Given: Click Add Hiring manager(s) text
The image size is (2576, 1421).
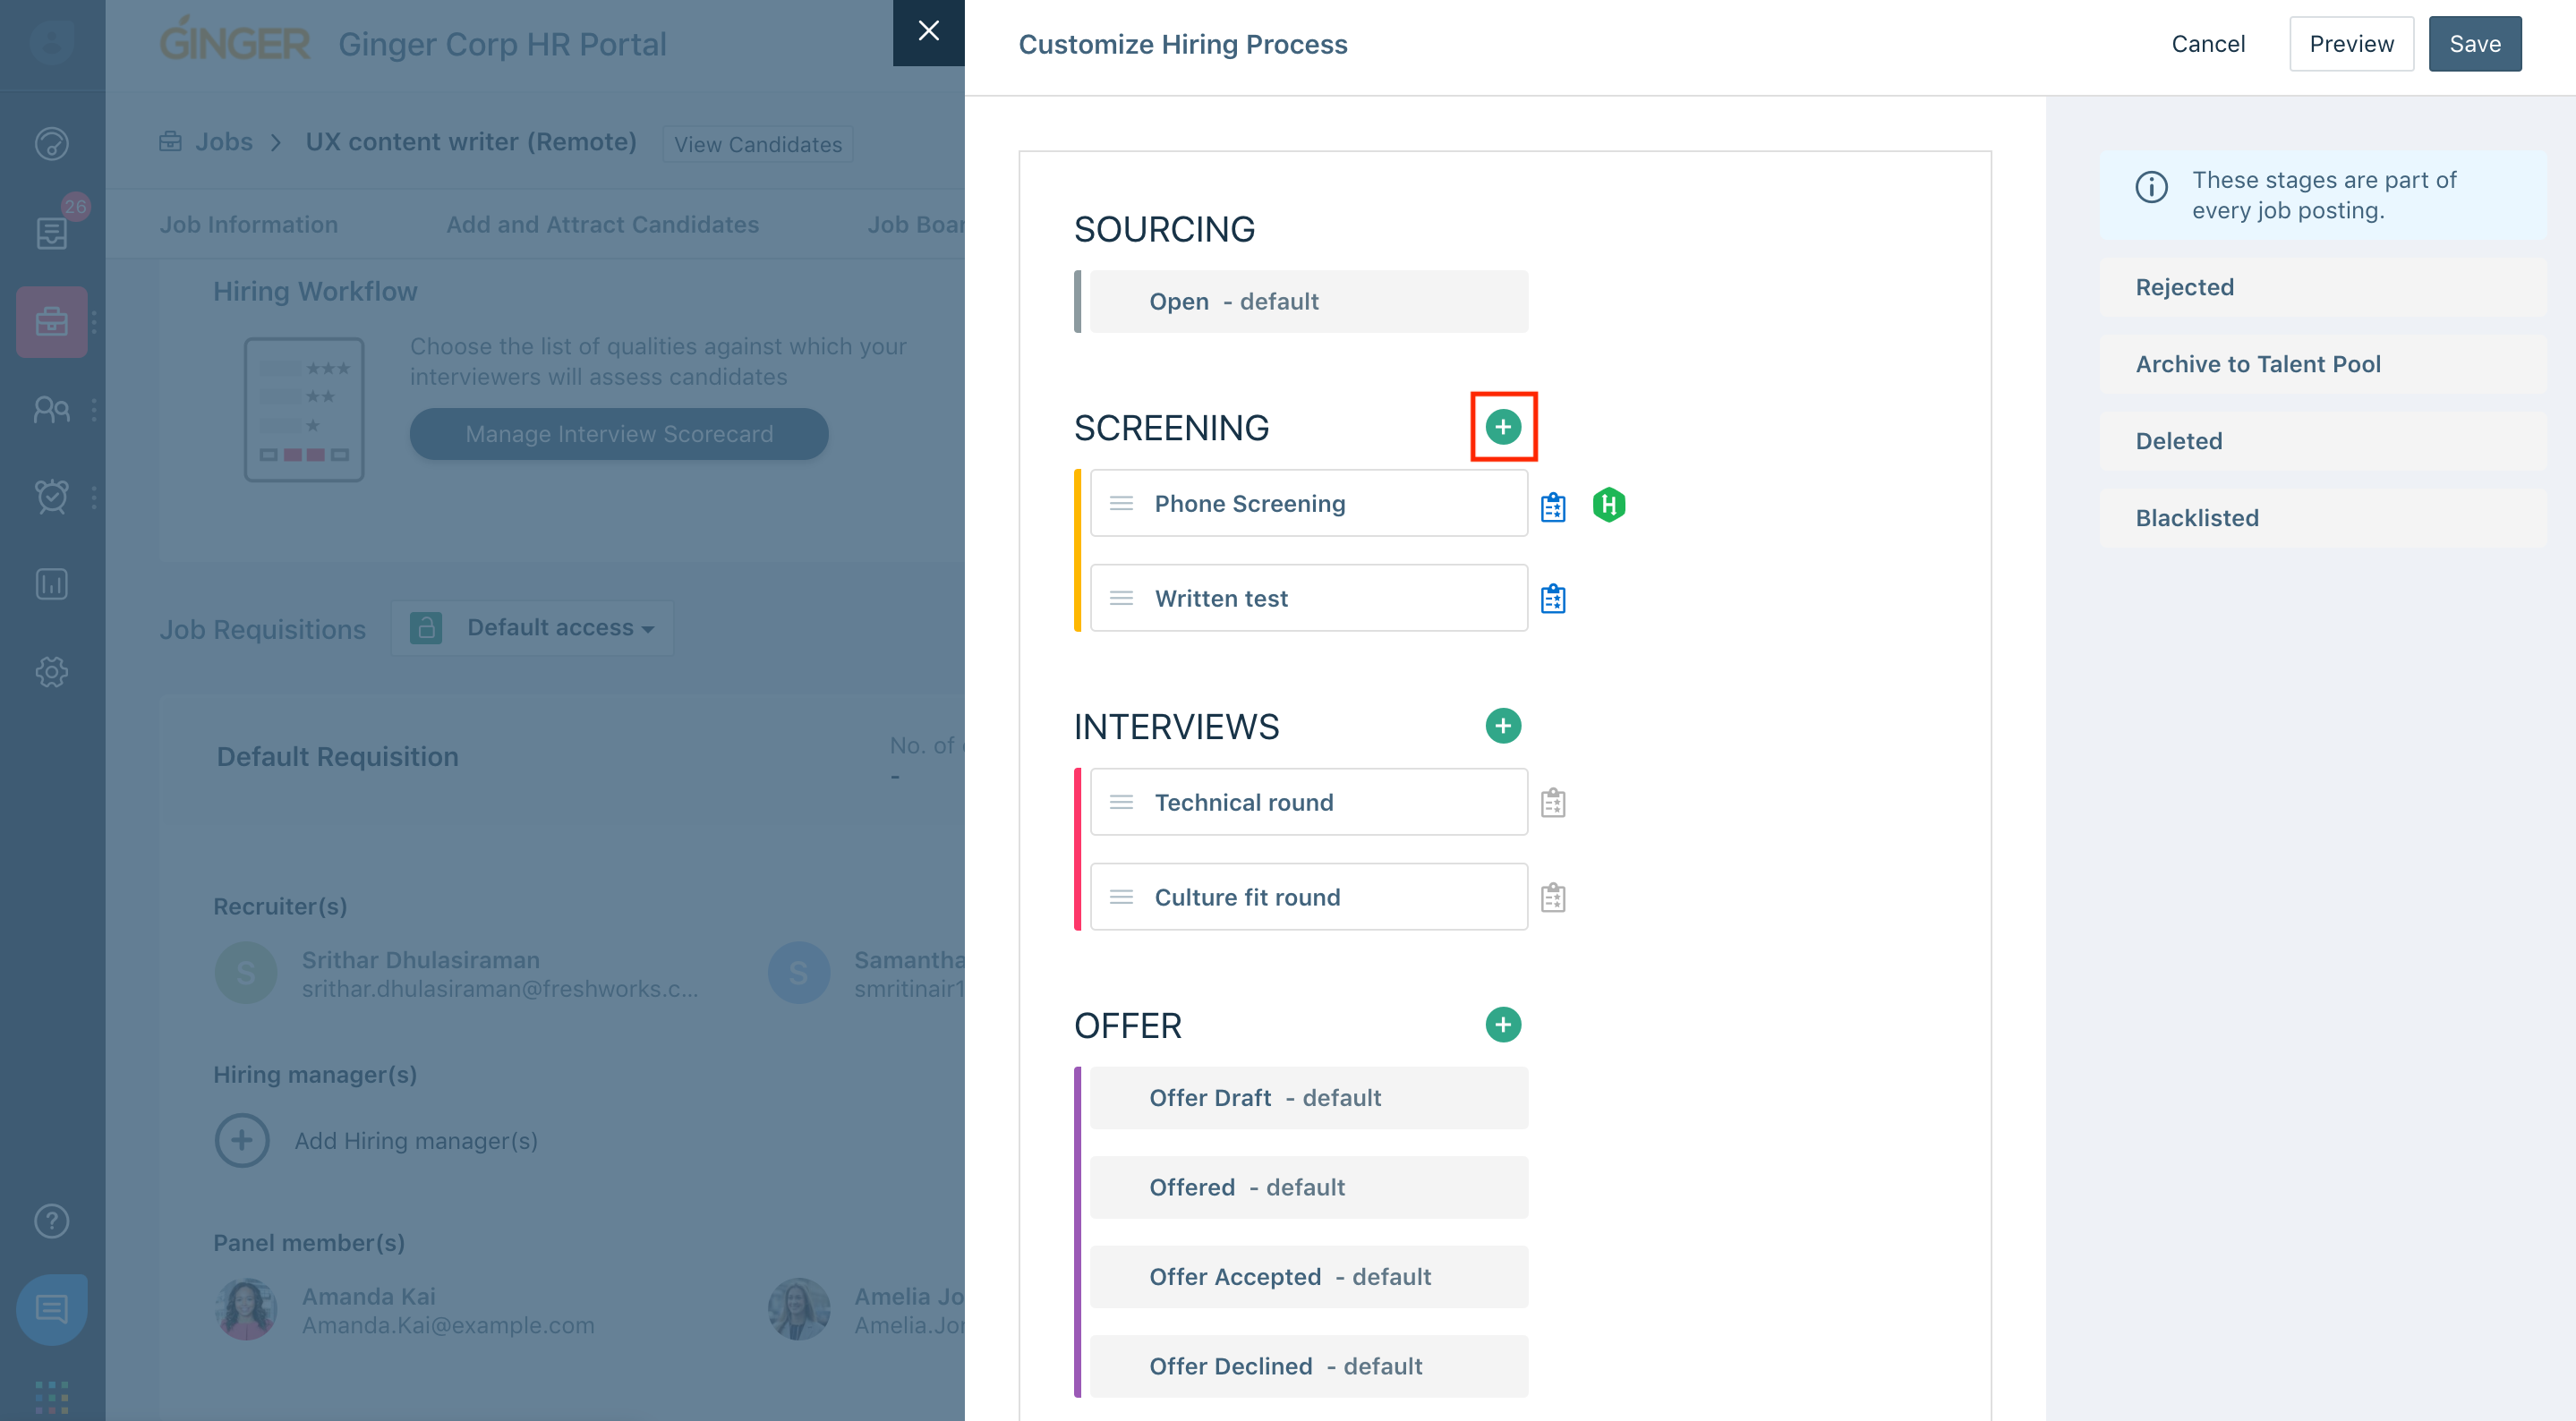Looking at the screenshot, I should click(x=416, y=1142).
